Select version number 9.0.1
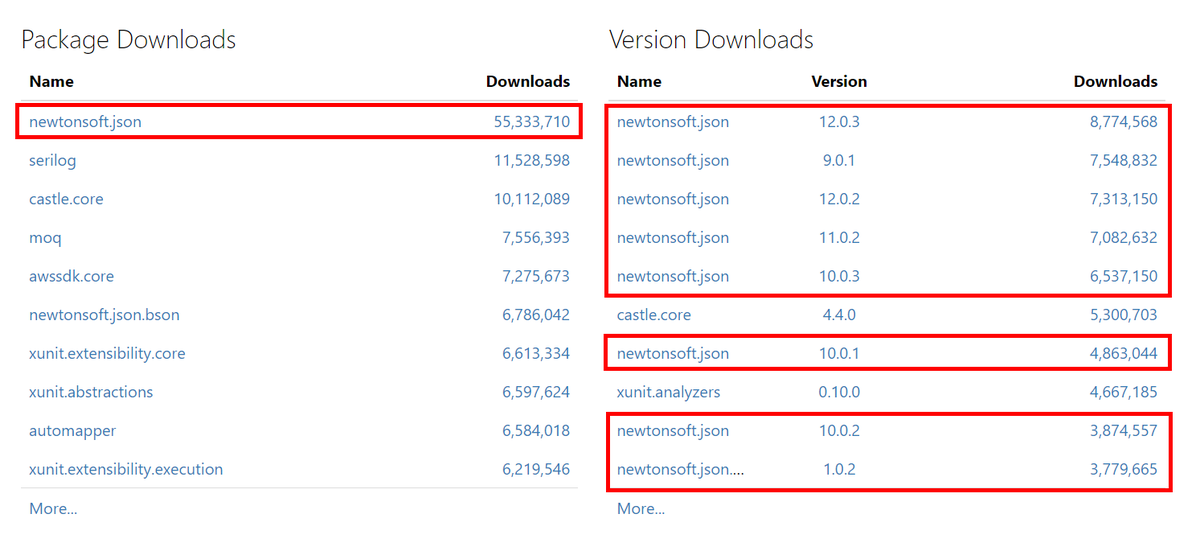This screenshot has width=1200, height=547. pos(839,160)
